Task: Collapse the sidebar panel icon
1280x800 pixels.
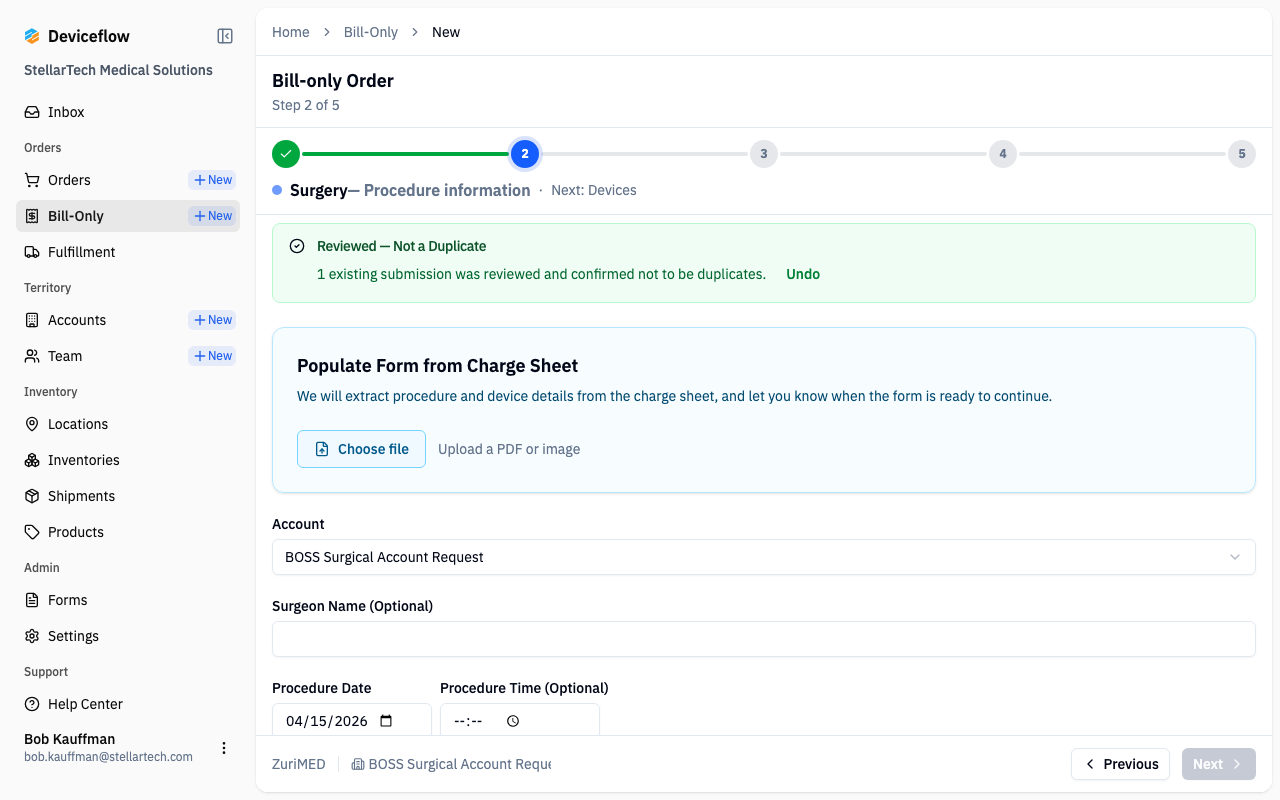Action: [225, 36]
